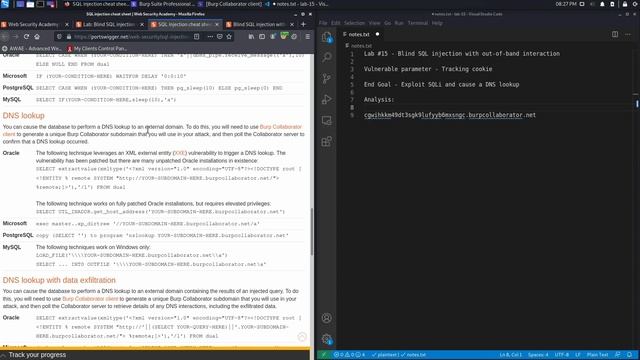Follow the Burp Collaborator link in DNS lookup

281,127
